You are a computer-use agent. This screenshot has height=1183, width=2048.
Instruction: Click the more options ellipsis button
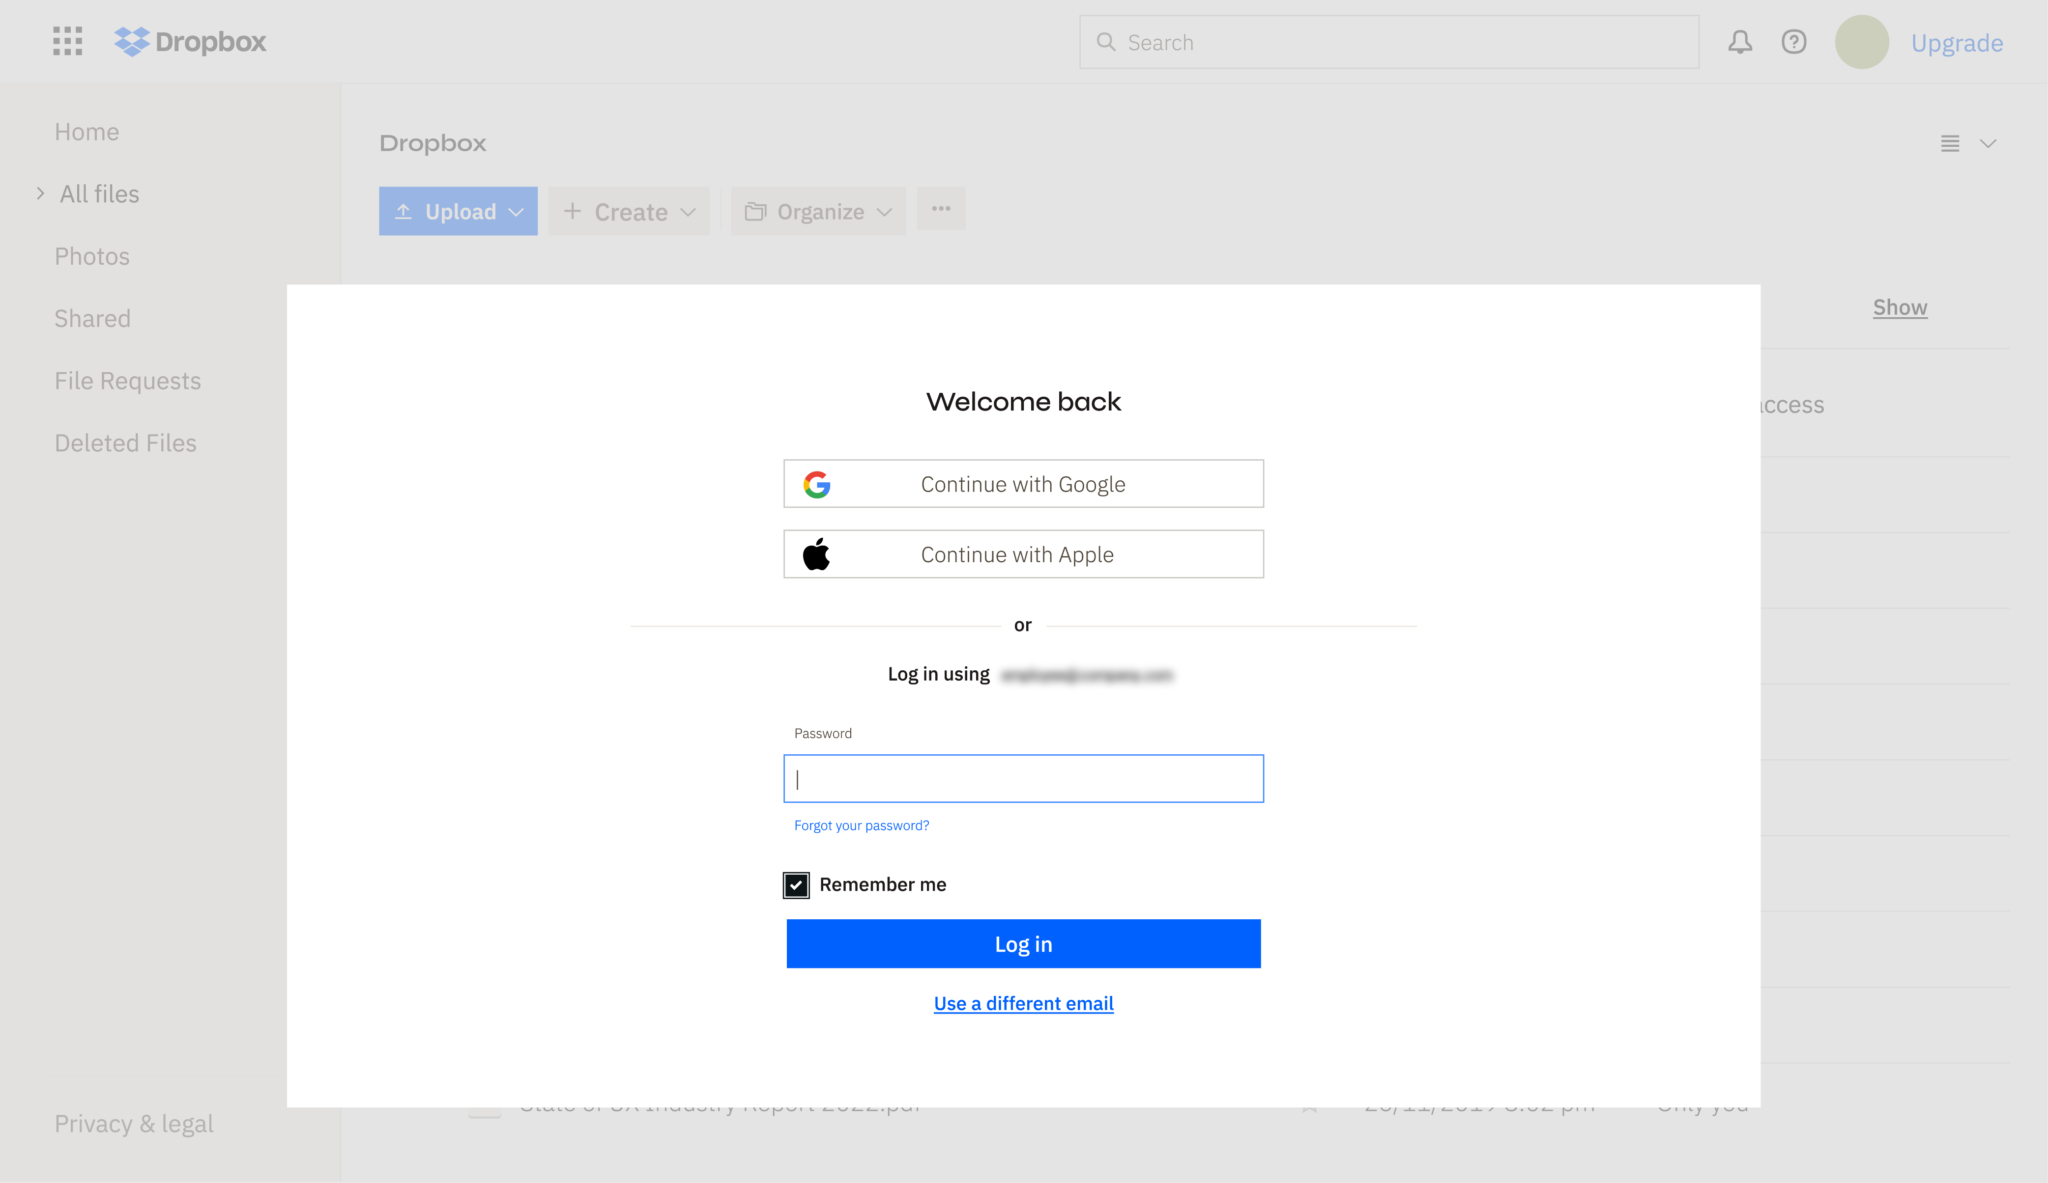pos(941,209)
